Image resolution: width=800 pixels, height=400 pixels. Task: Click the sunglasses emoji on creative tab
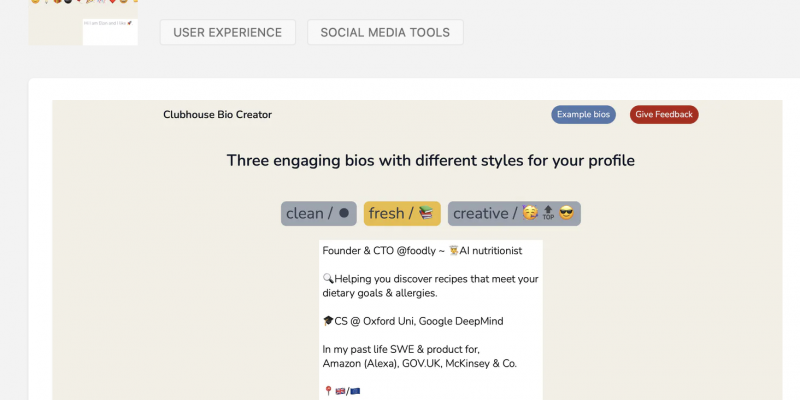click(566, 213)
